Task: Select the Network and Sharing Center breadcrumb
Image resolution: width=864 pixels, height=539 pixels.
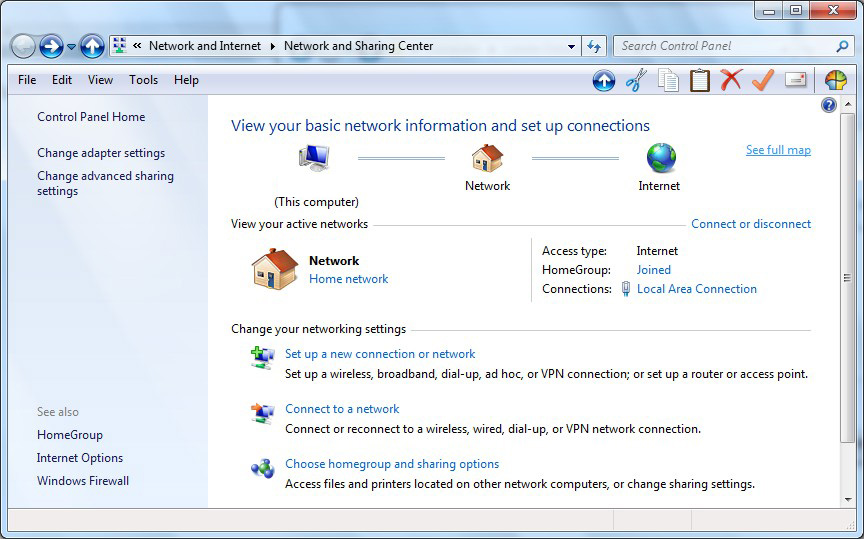Action: coord(358,46)
